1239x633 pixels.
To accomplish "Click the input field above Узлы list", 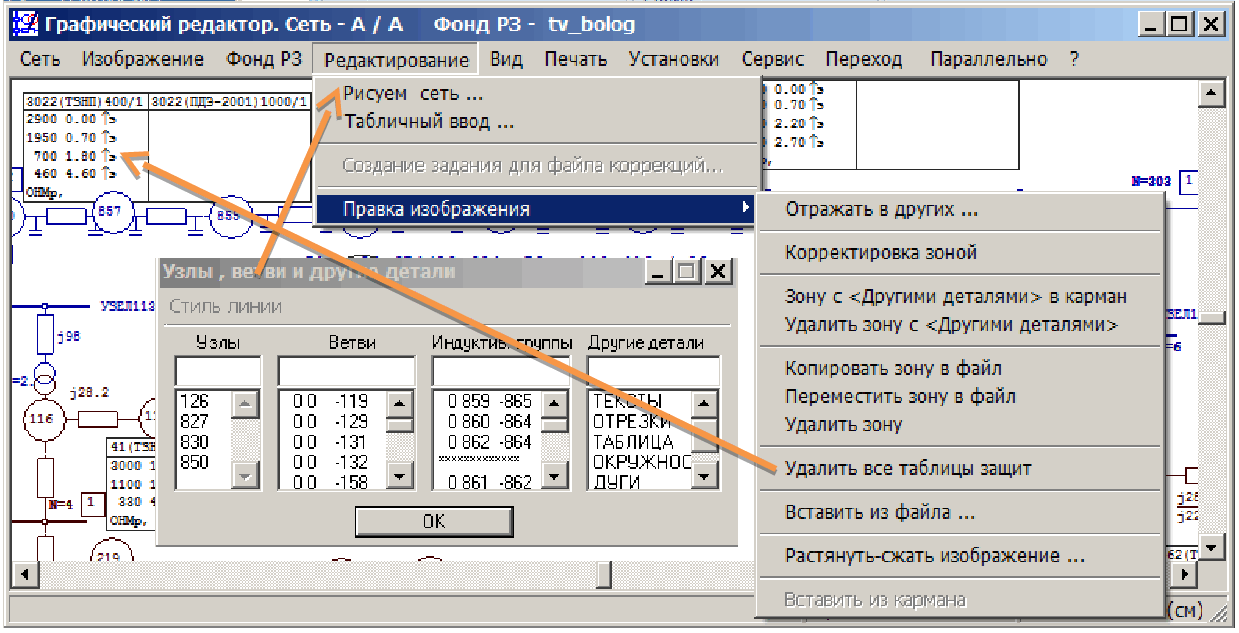I will pyautogui.click(x=217, y=371).
